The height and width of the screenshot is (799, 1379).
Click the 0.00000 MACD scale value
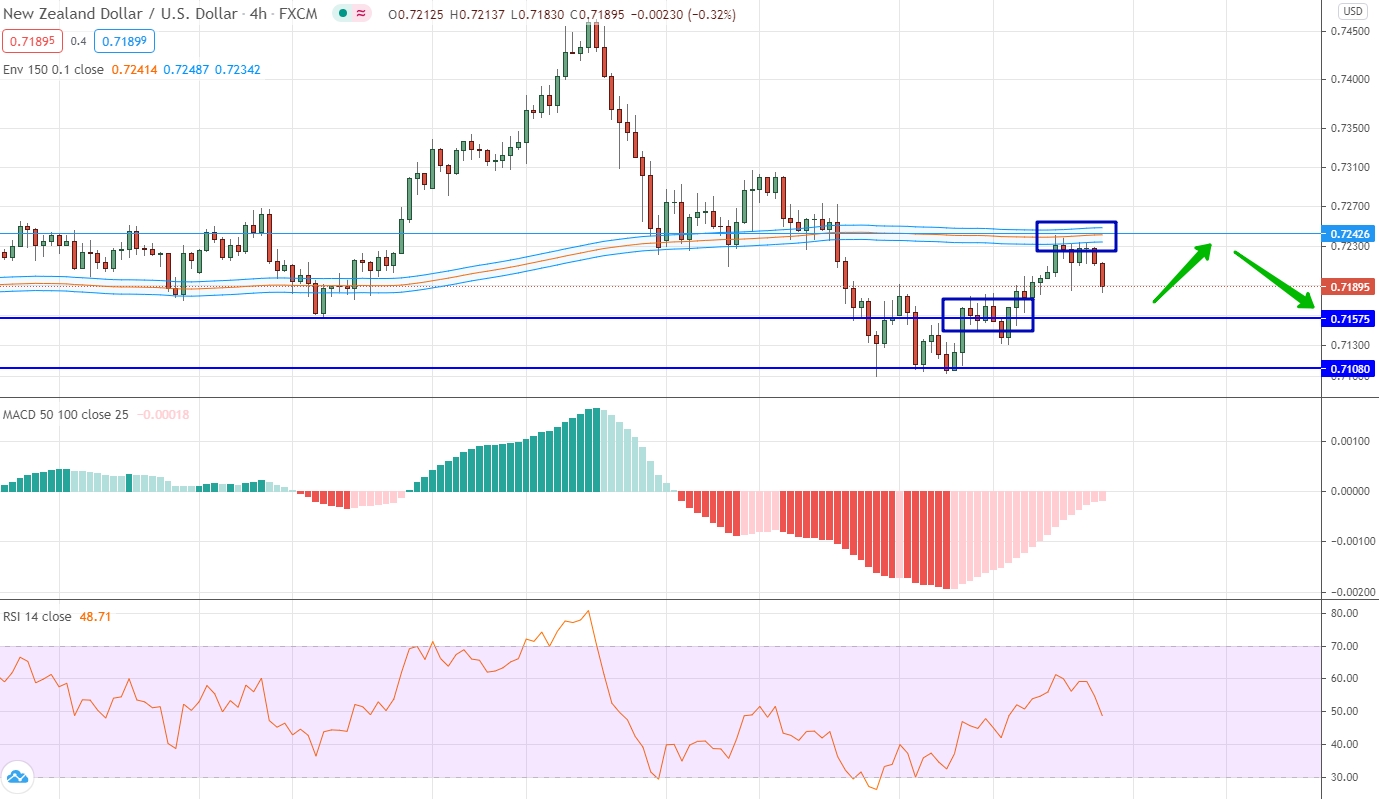pyautogui.click(x=1351, y=491)
